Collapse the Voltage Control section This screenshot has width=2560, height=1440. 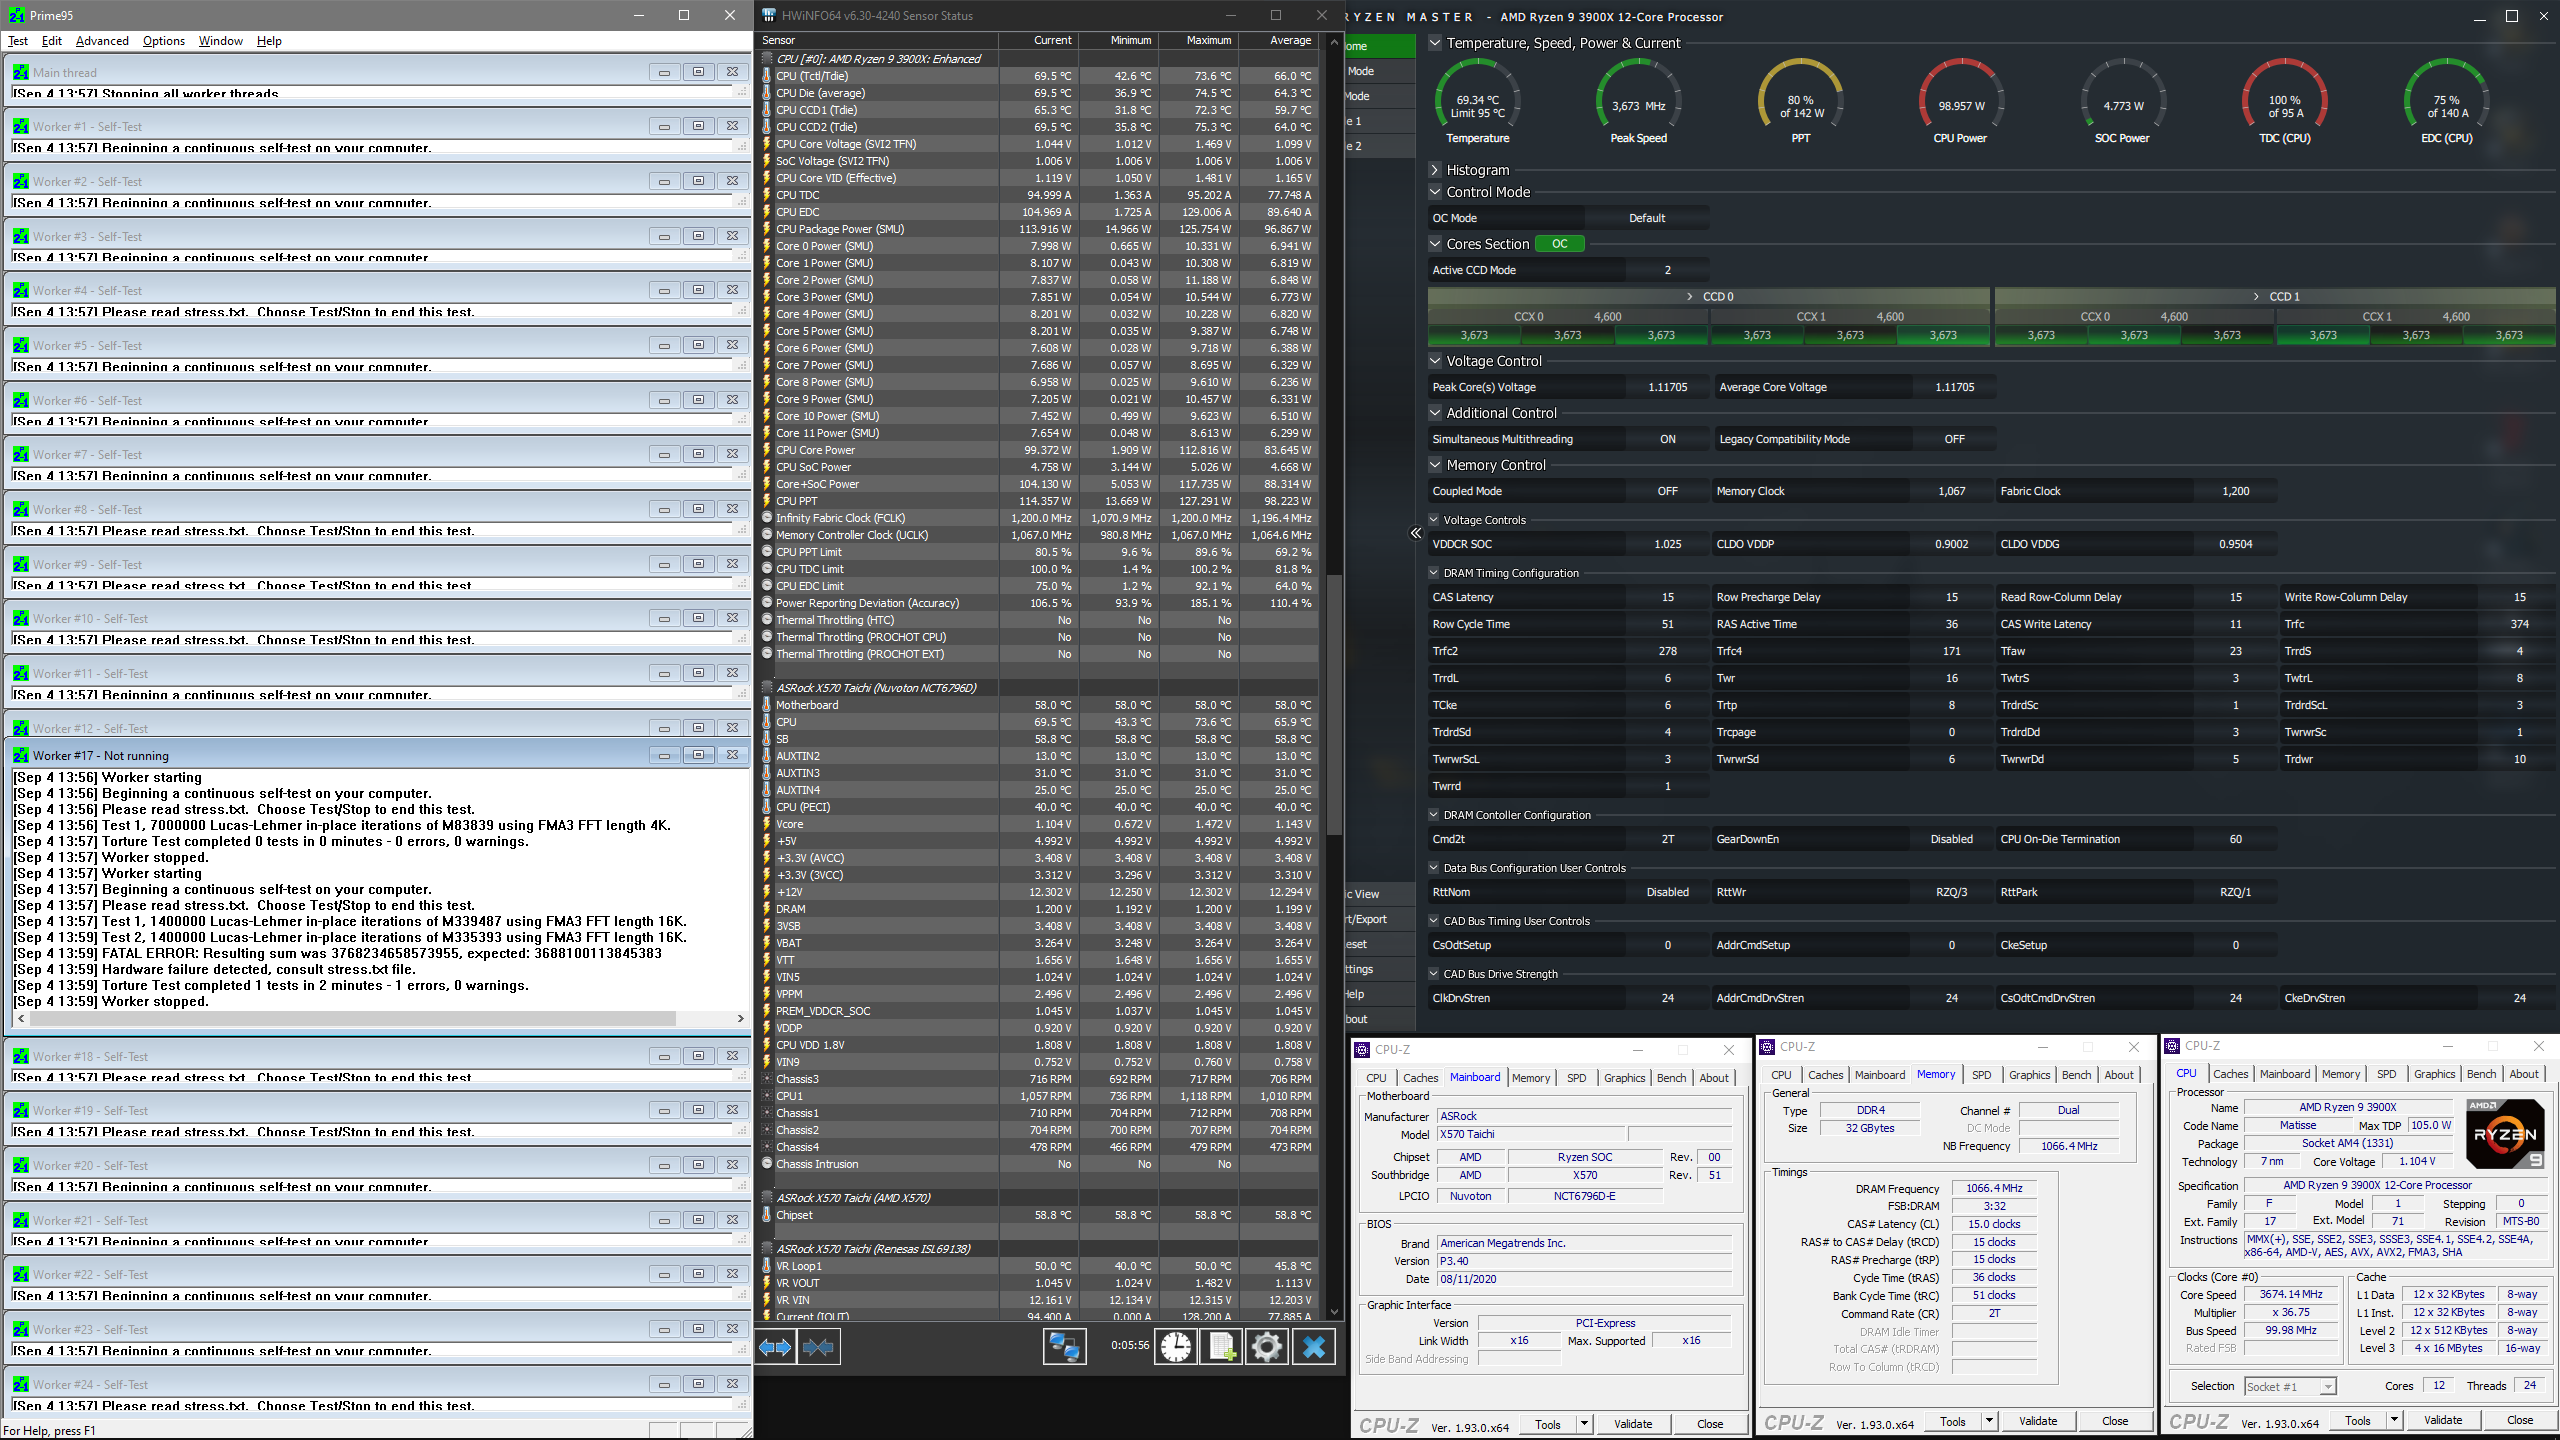[x=1435, y=361]
